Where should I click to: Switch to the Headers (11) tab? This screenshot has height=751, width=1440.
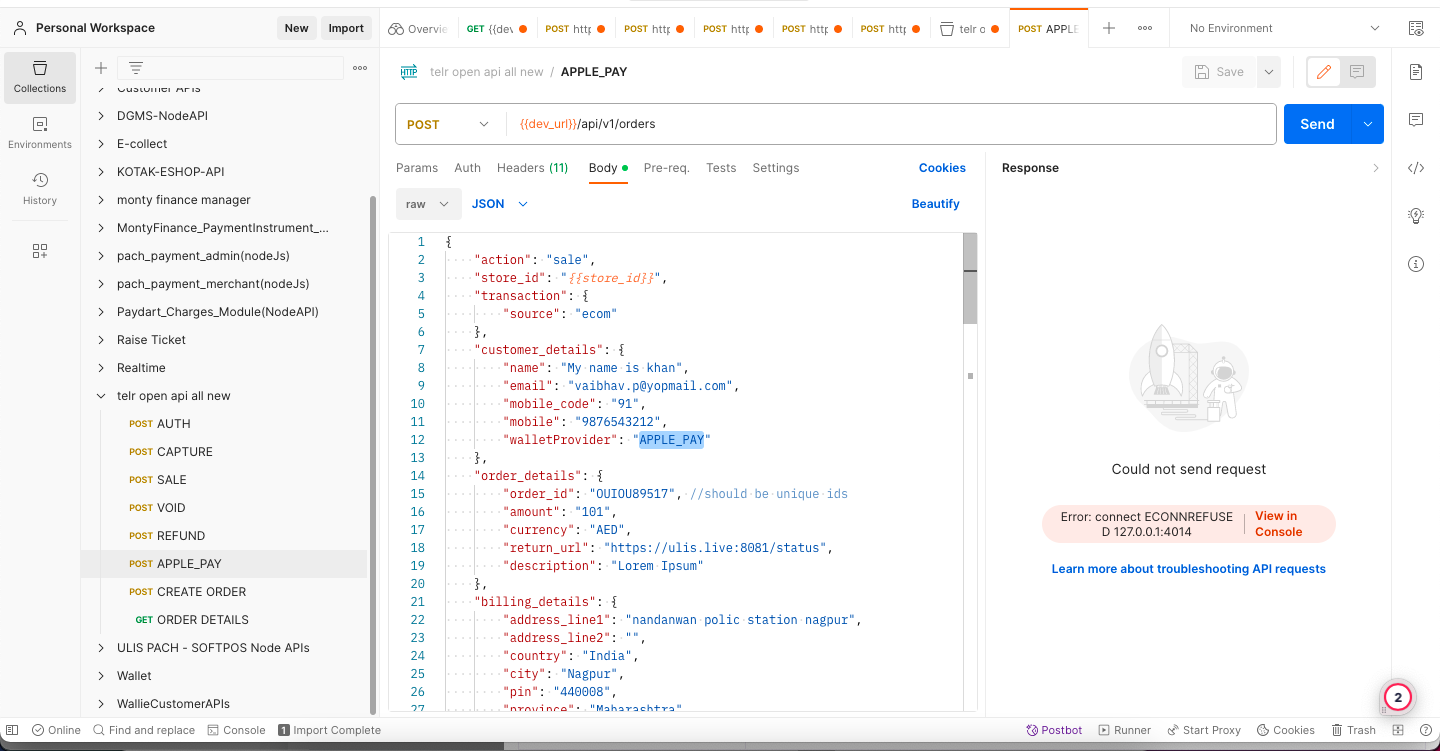[532, 168]
